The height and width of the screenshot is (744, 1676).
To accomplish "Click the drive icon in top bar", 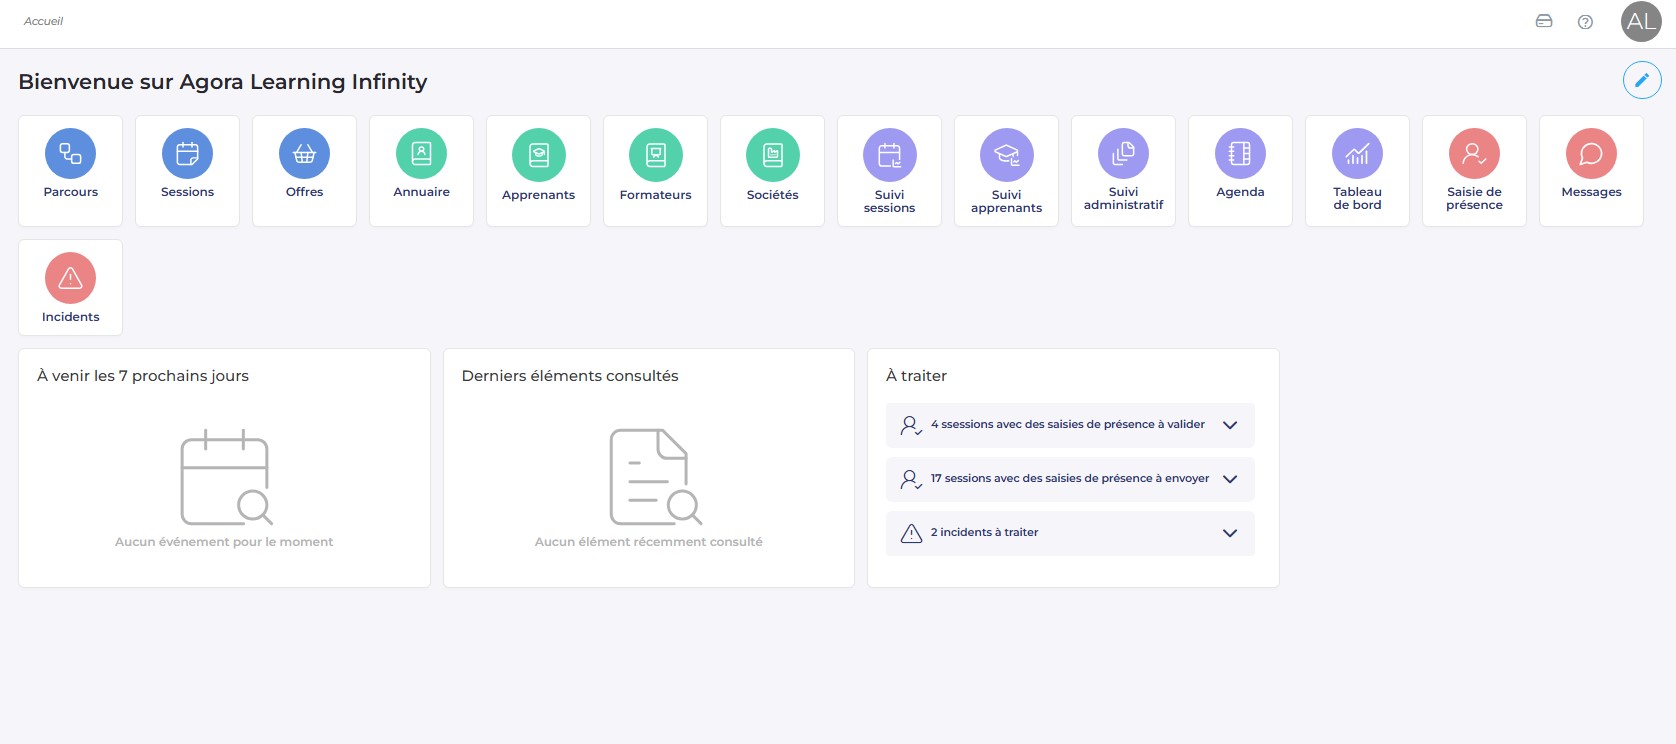I will pyautogui.click(x=1544, y=21).
